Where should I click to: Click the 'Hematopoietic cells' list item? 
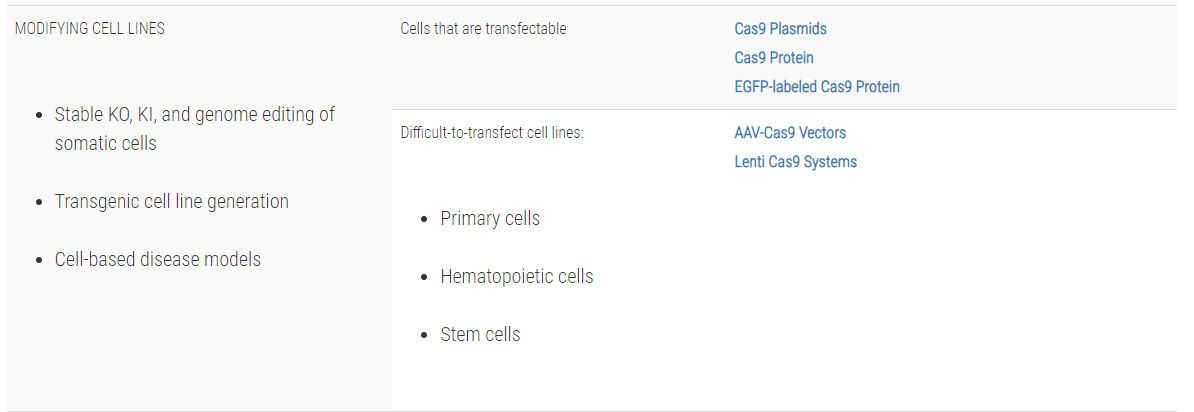pos(516,277)
